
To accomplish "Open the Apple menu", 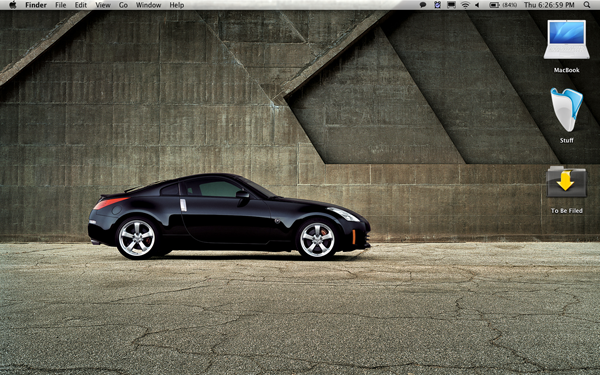I will coord(13,5).
